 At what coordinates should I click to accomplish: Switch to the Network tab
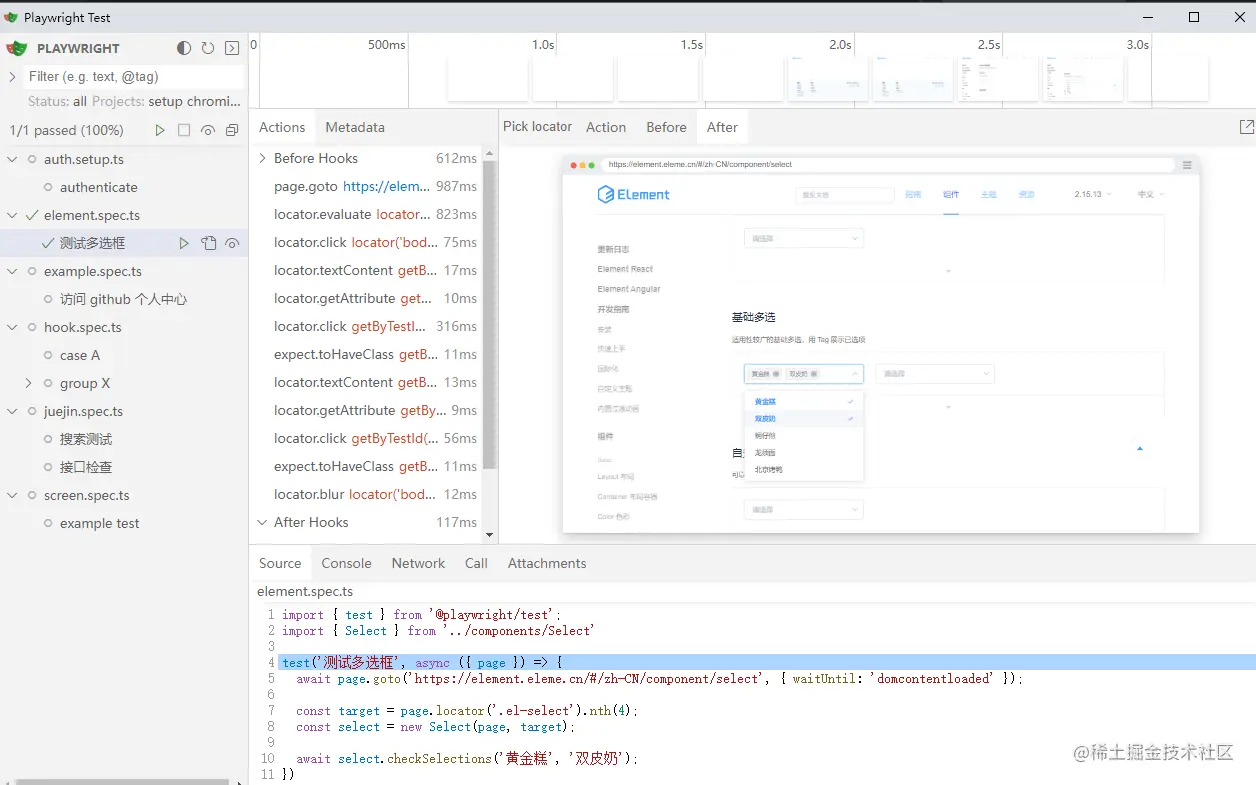coord(418,563)
